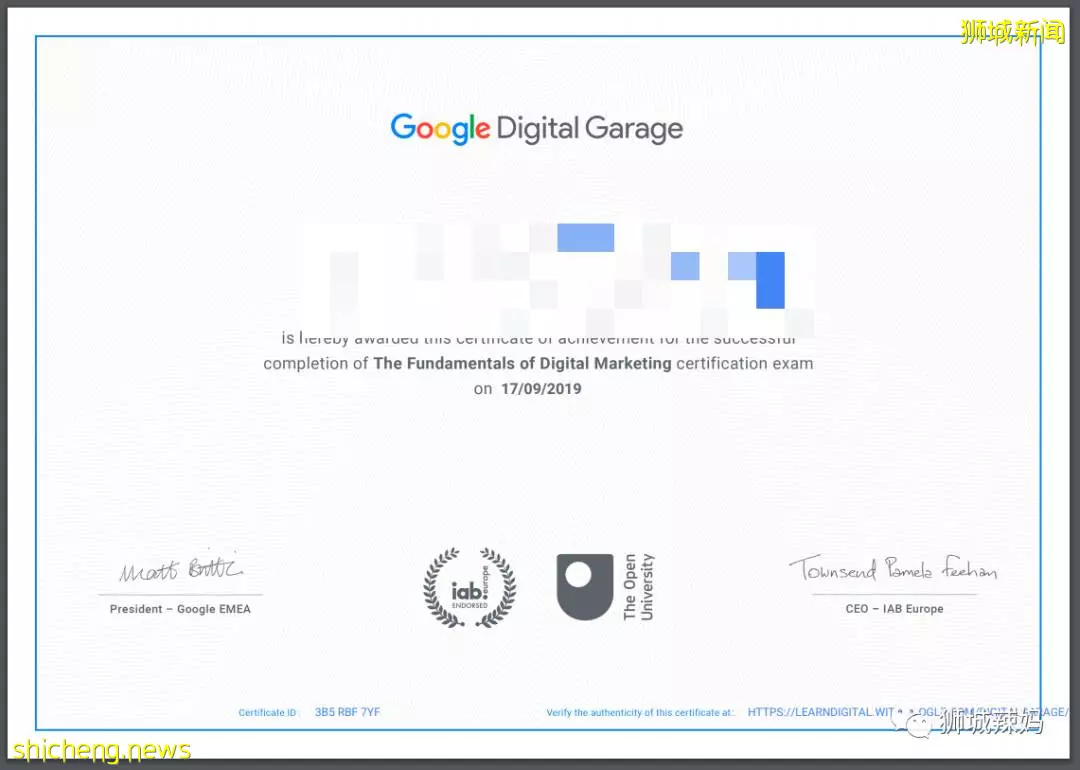Click the Townsend Pamela Feehan signature

pyautogui.click(x=893, y=568)
